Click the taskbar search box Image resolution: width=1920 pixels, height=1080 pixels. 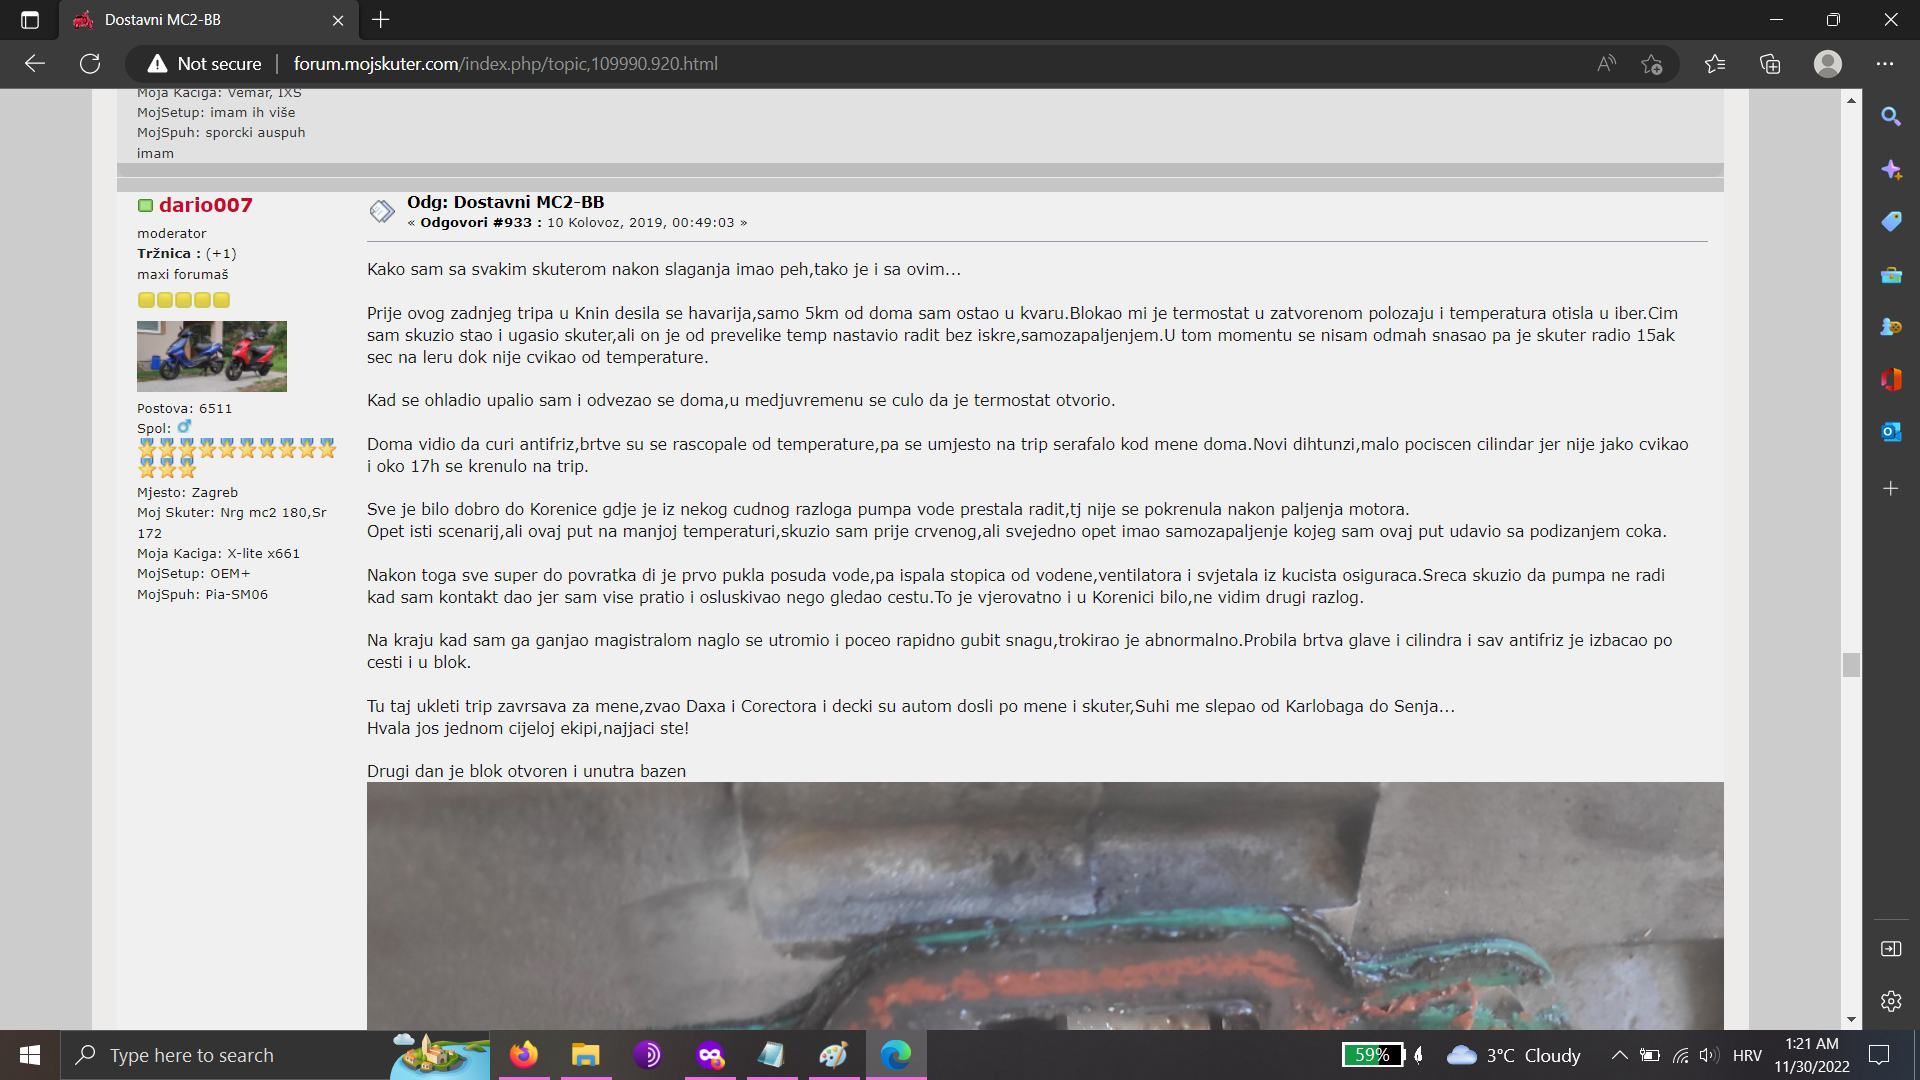pyautogui.click(x=275, y=1055)
